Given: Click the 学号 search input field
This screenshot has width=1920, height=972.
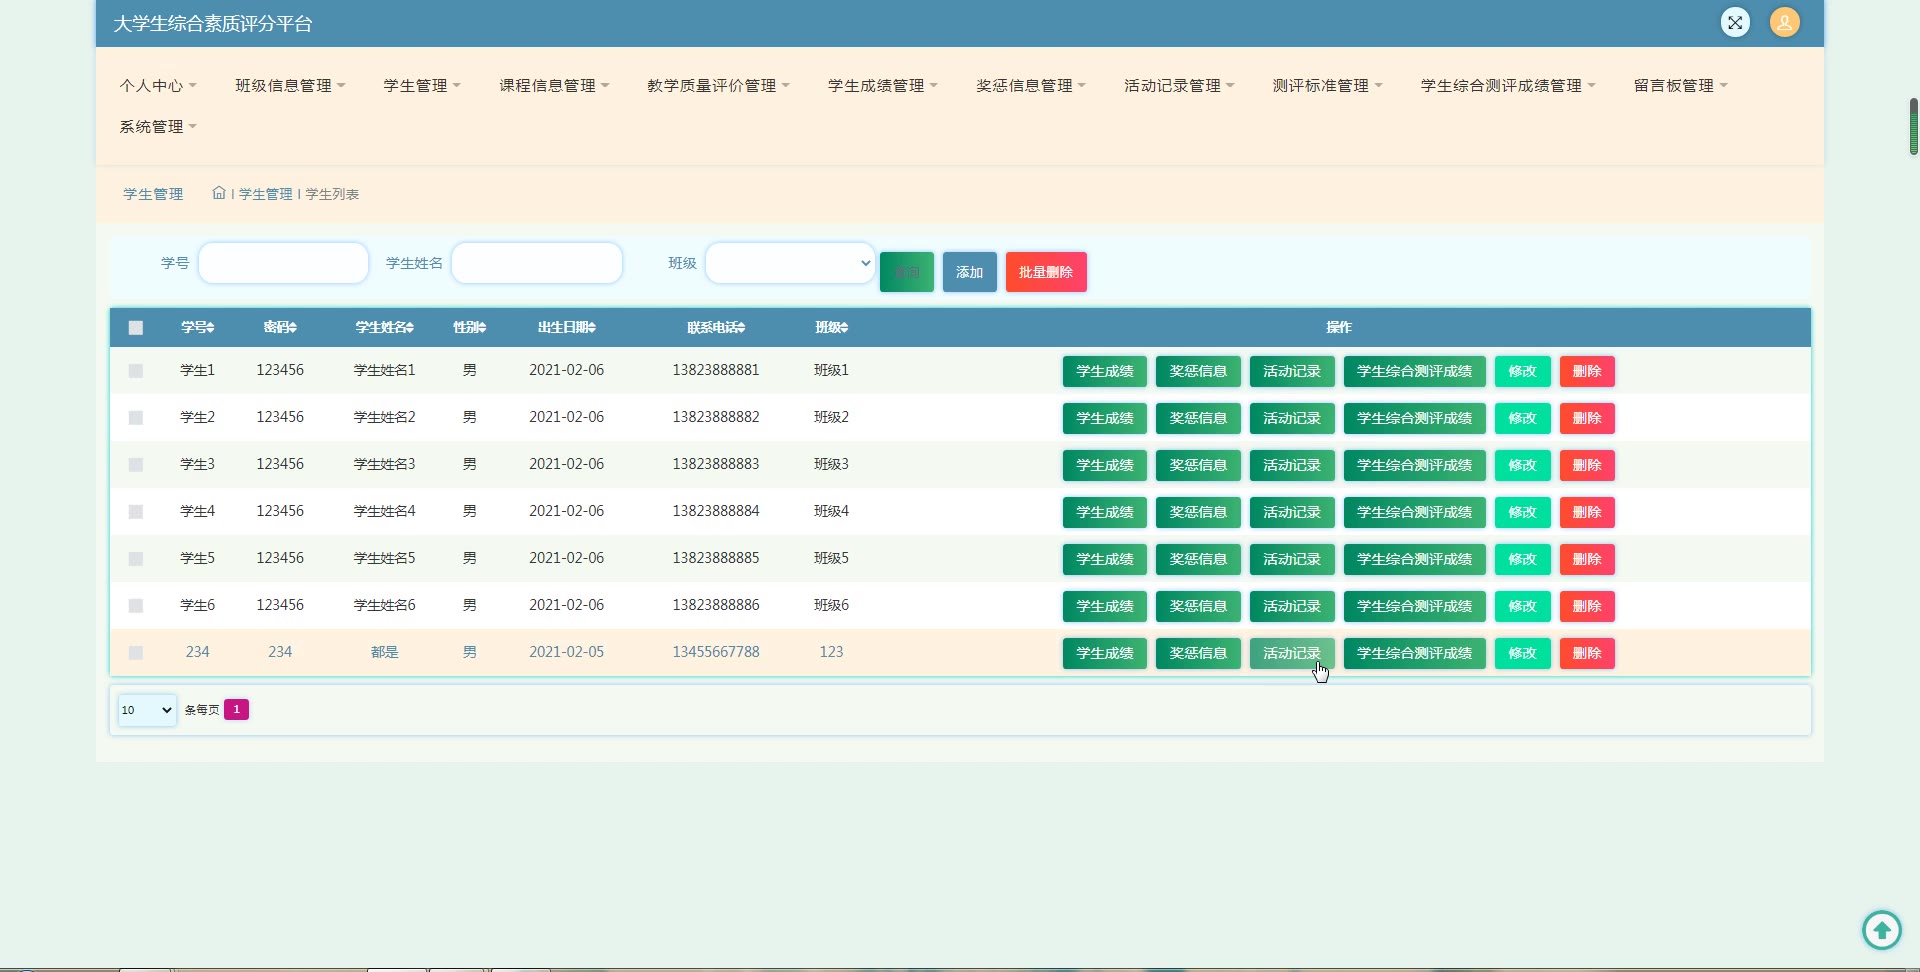Looking at the screenshot, I should pos(284,263).
